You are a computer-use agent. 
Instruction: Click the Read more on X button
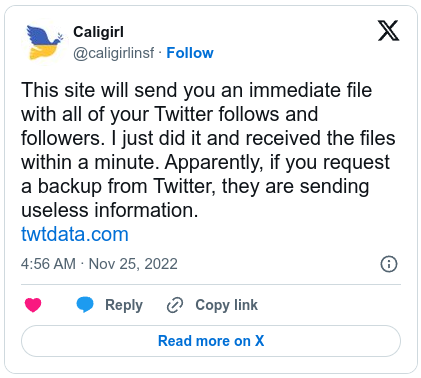pos(211,341)
